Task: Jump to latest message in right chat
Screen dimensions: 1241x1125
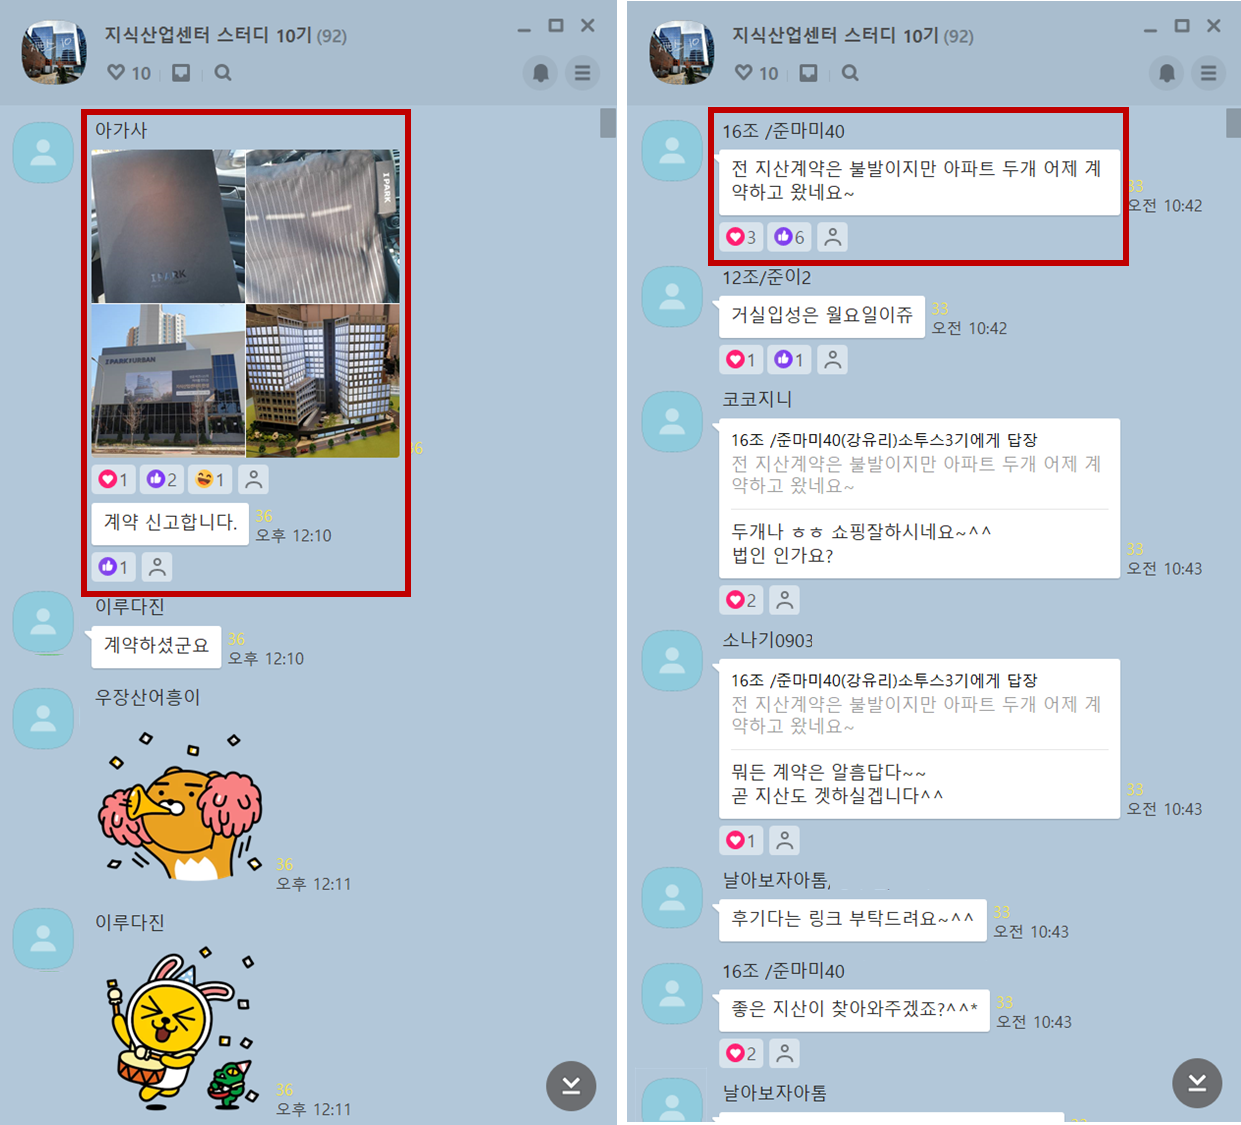Action: 1197,1083
